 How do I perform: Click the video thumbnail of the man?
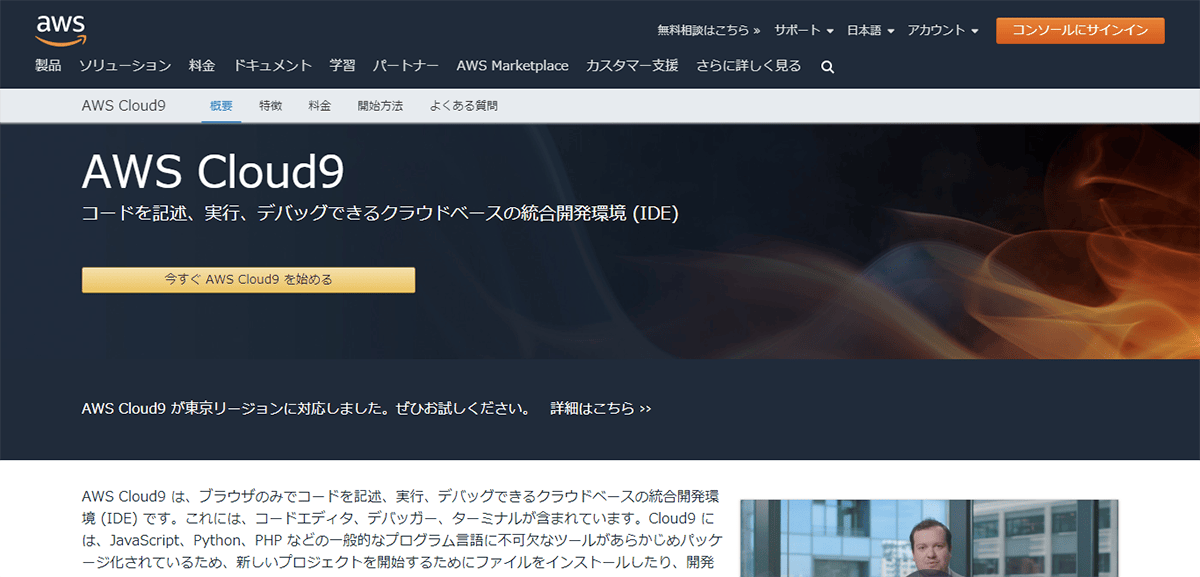coord(929,538)
